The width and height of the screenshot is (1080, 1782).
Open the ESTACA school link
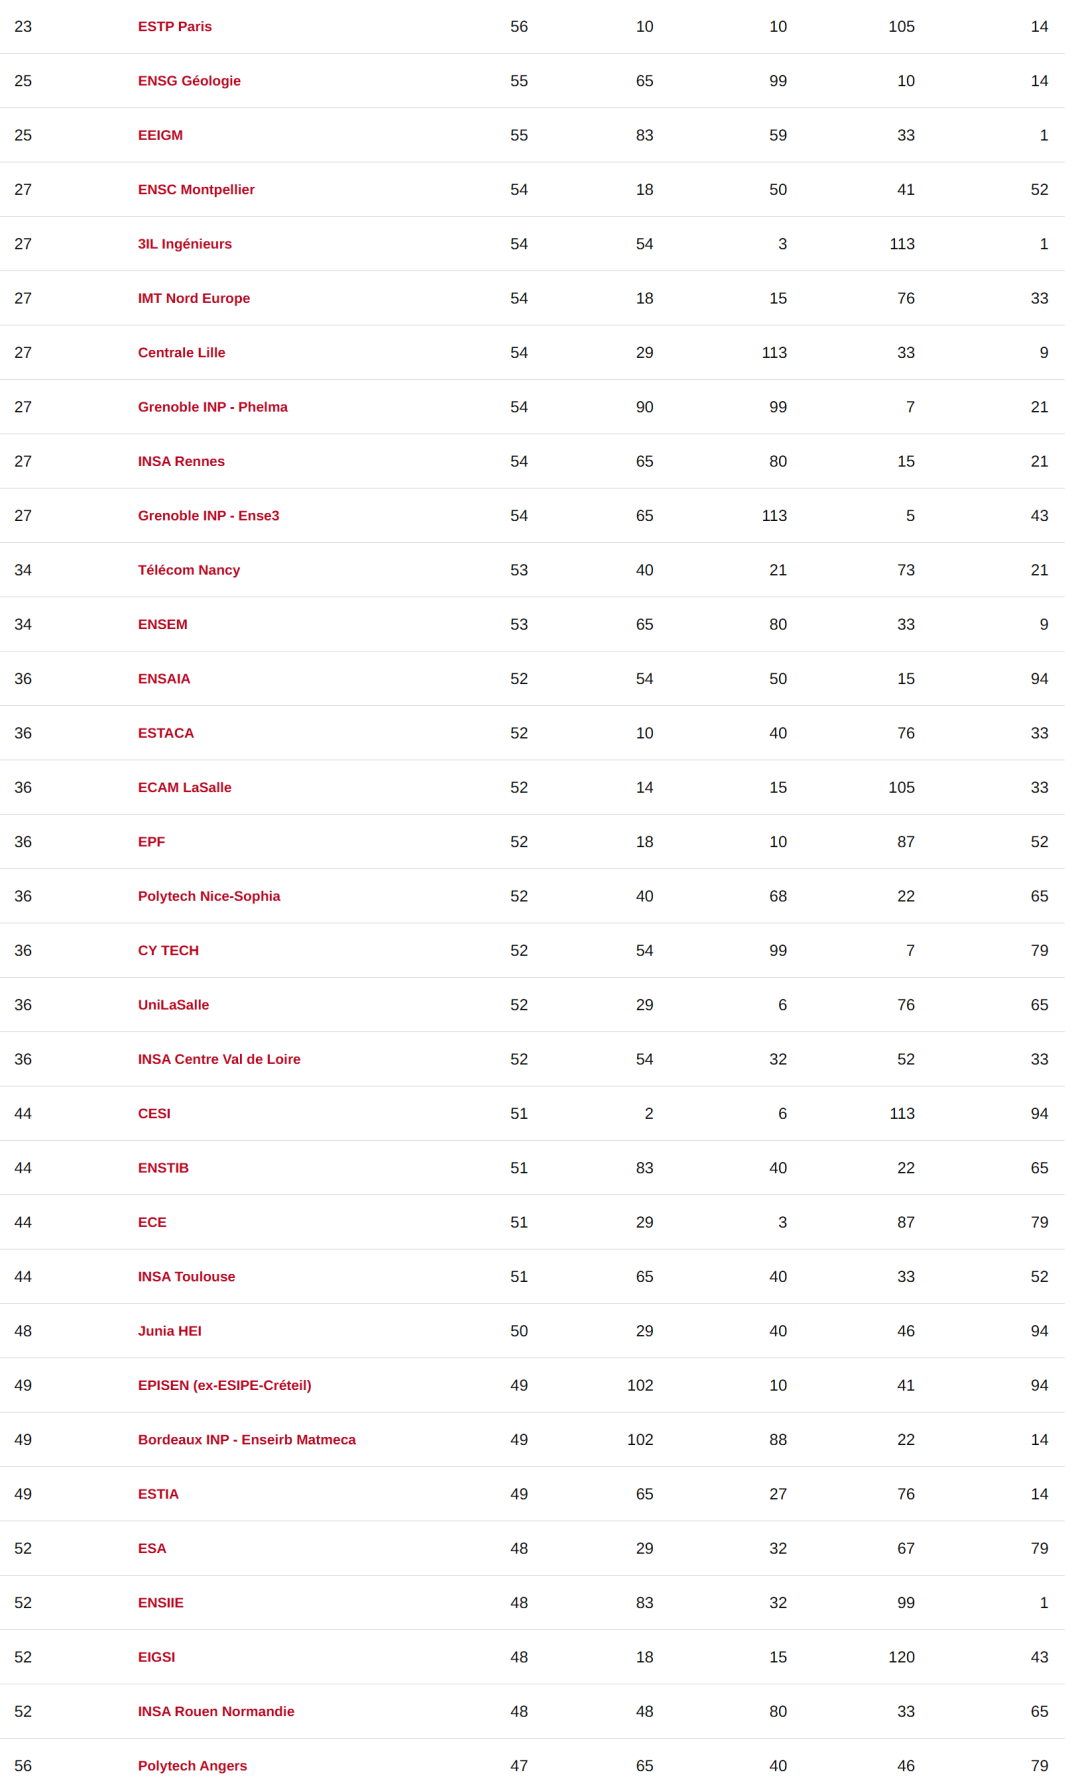coord(166,733)
